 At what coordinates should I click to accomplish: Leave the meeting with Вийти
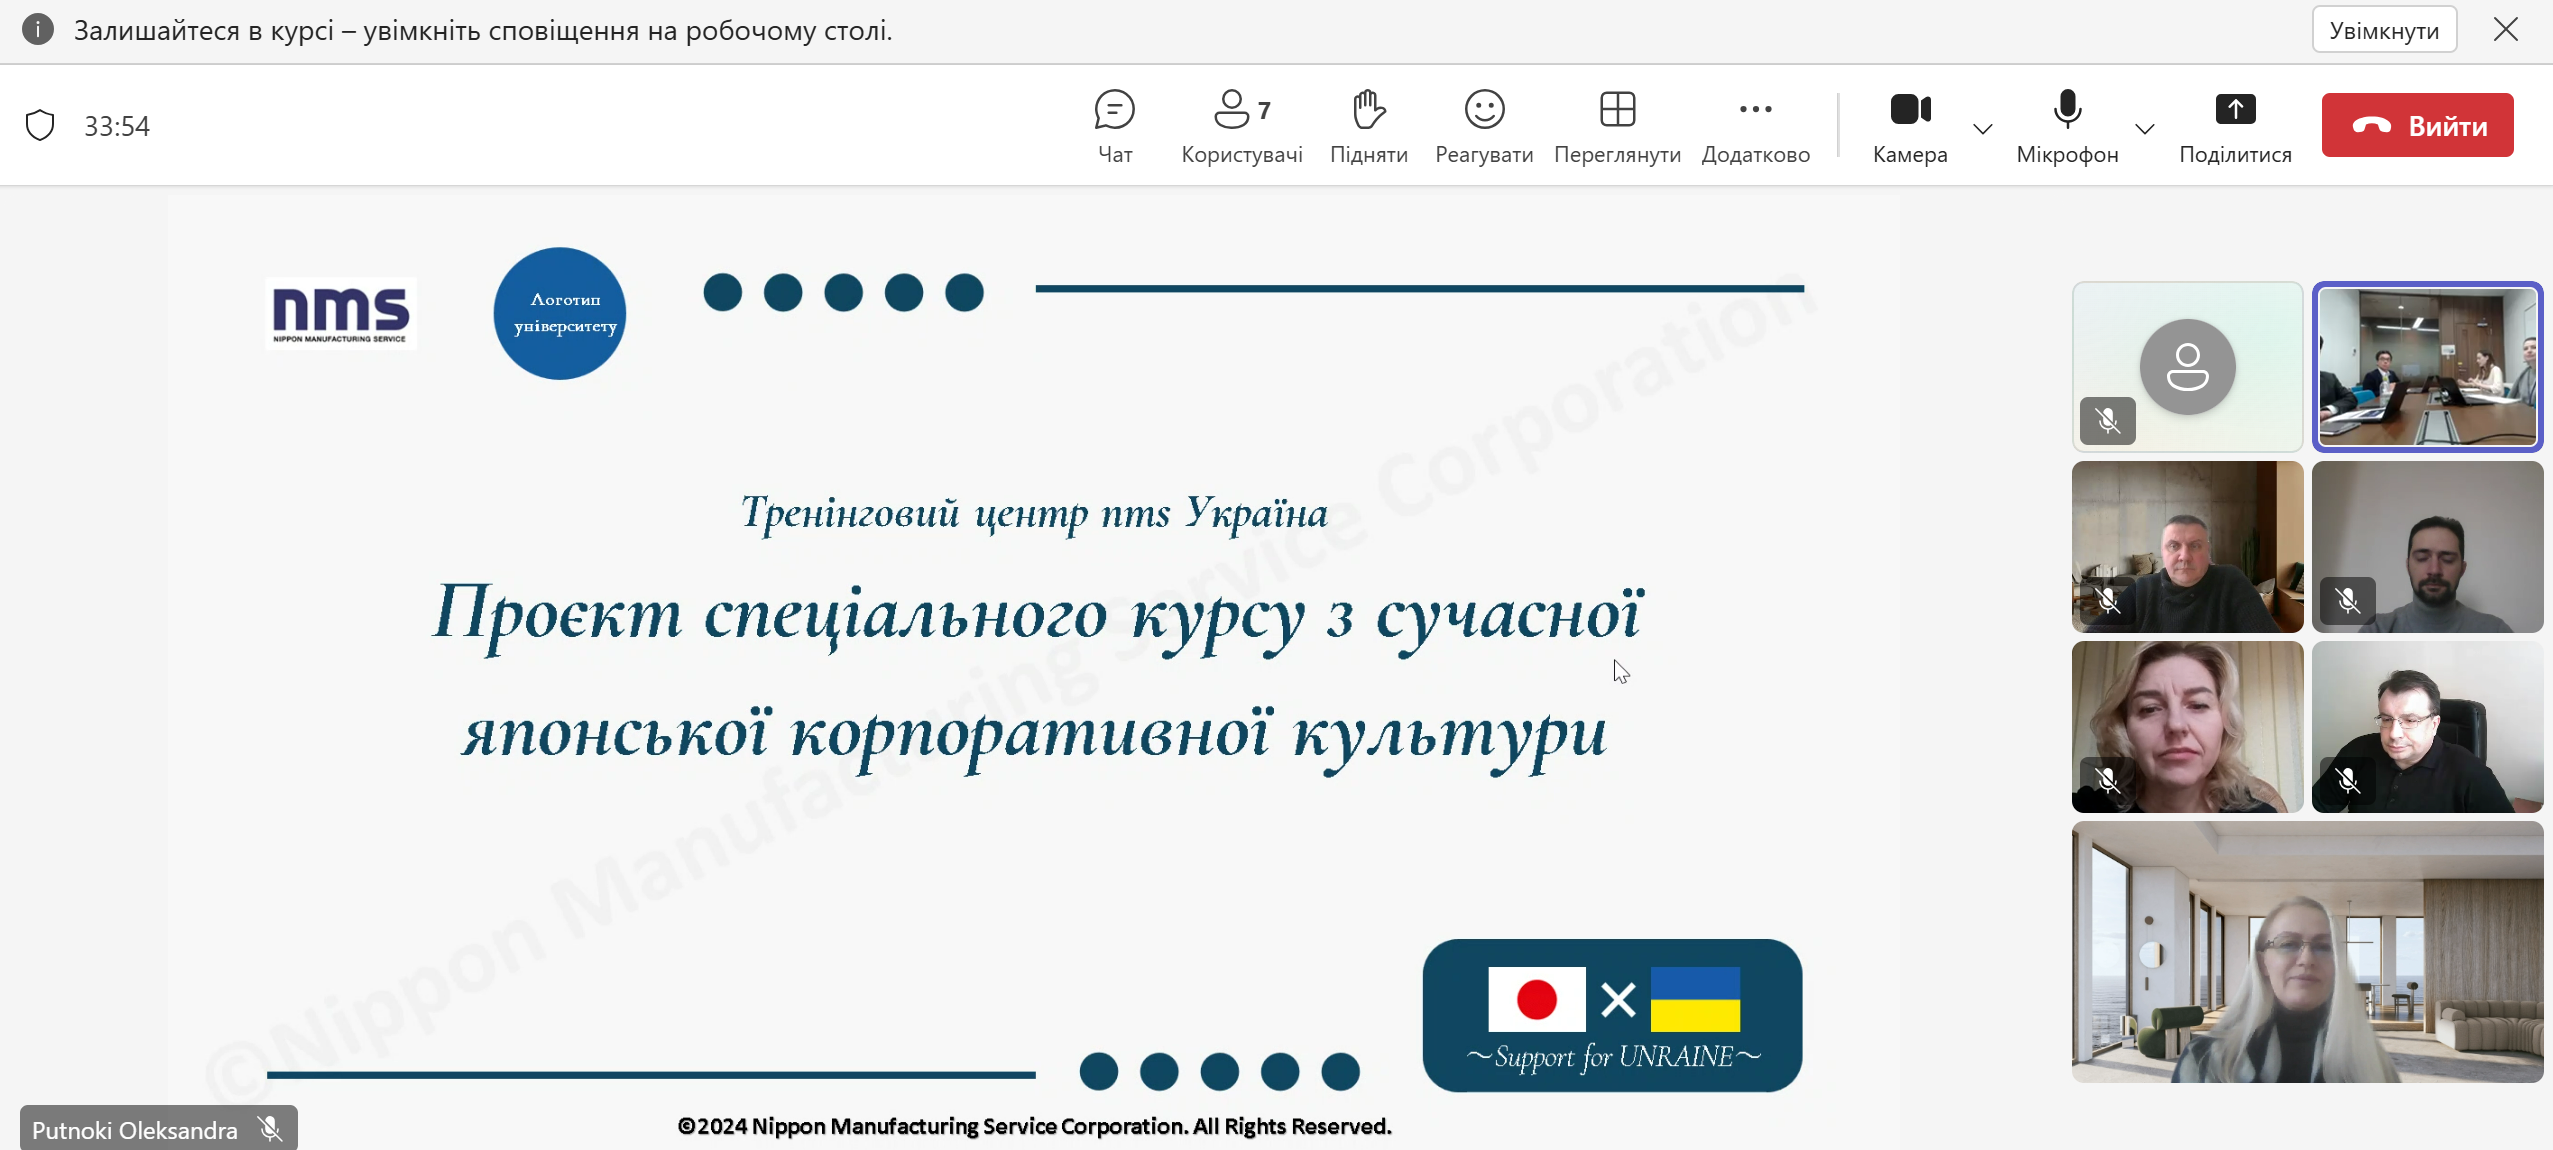click(x=2417, y=125)
